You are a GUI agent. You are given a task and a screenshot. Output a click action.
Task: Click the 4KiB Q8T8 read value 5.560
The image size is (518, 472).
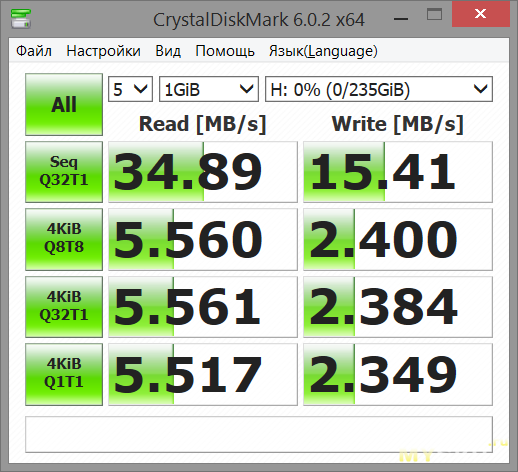point(203,239)
